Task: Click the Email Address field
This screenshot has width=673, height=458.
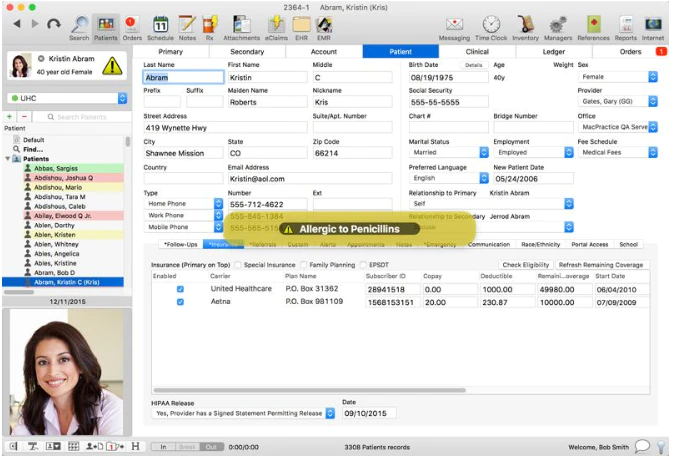Action: click(310, 179)
